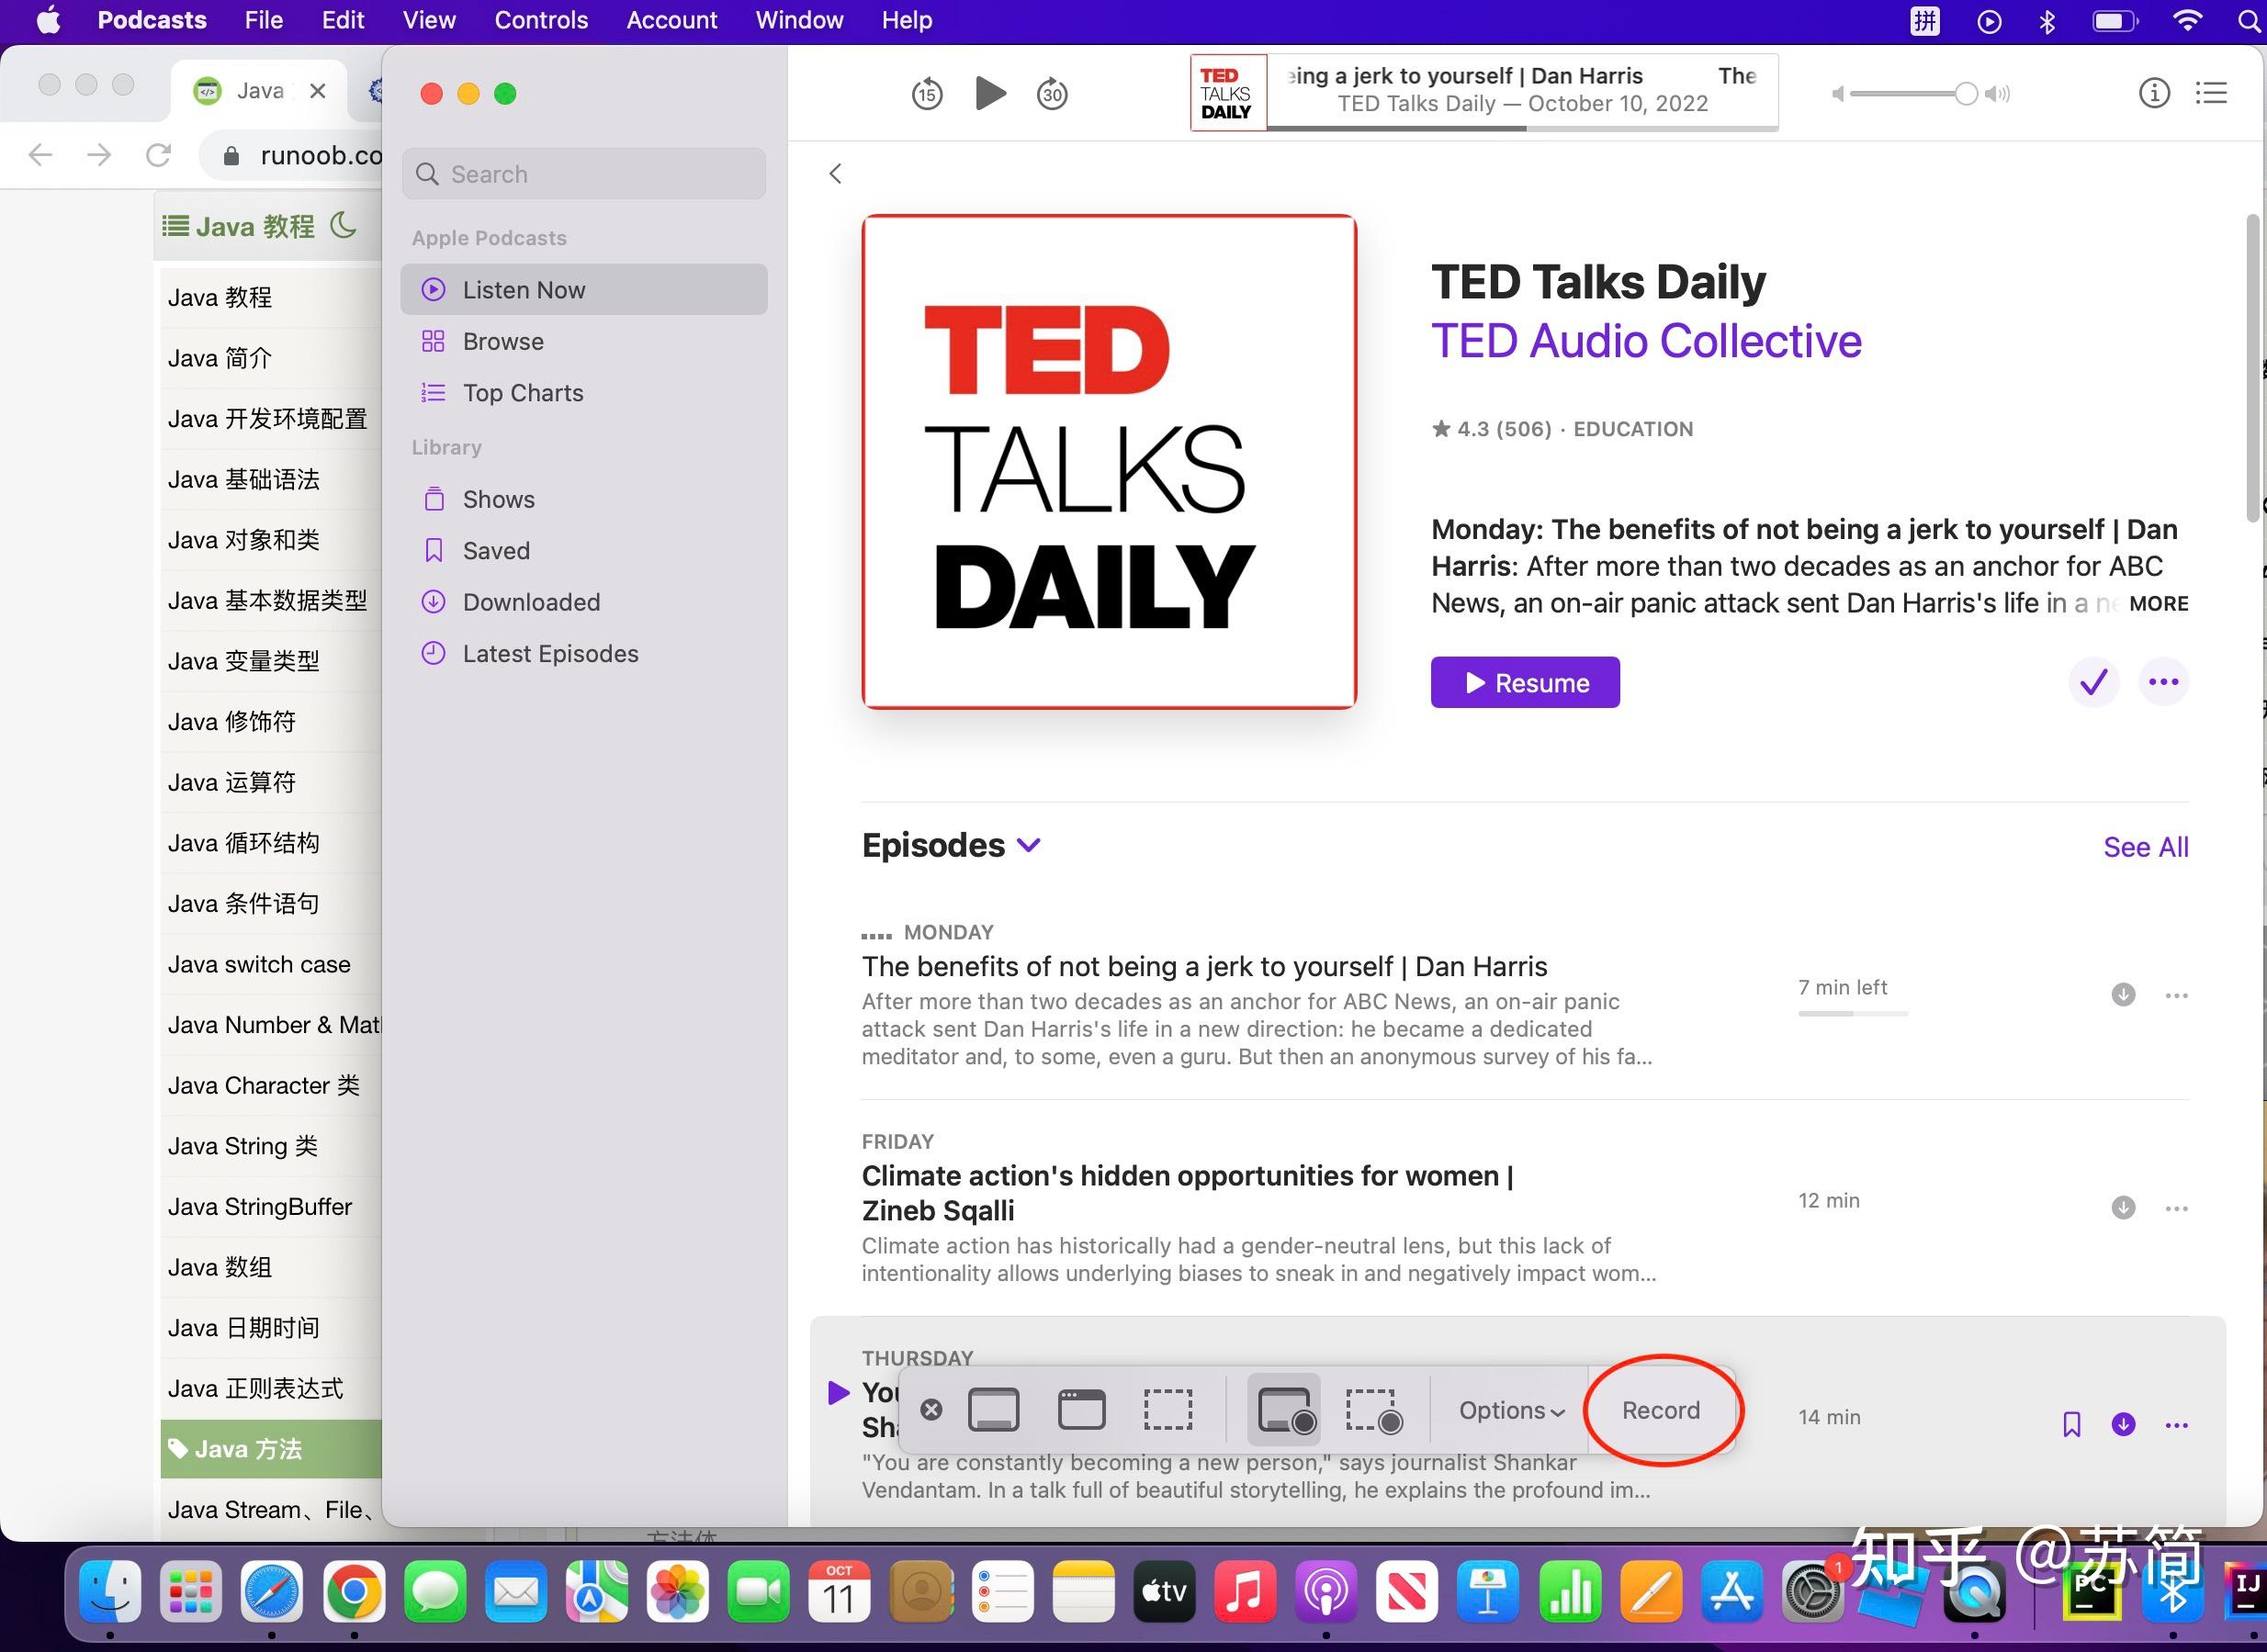Open more options for Dan Harris episode
The width and height of the screenshot is (2267, 1652).
[x=2176, y=995]
